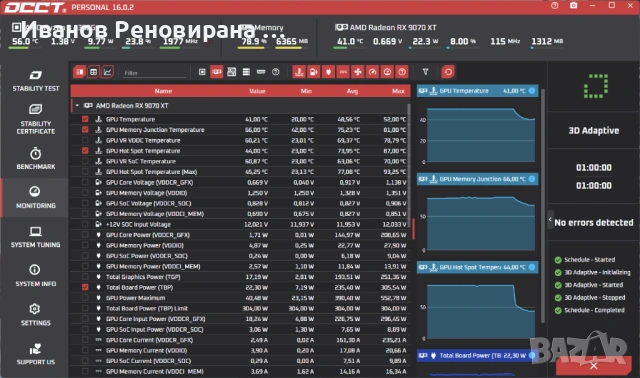Toggle the unknown hardware filter icon
This screenshot has width=640, height=378.
276,72
